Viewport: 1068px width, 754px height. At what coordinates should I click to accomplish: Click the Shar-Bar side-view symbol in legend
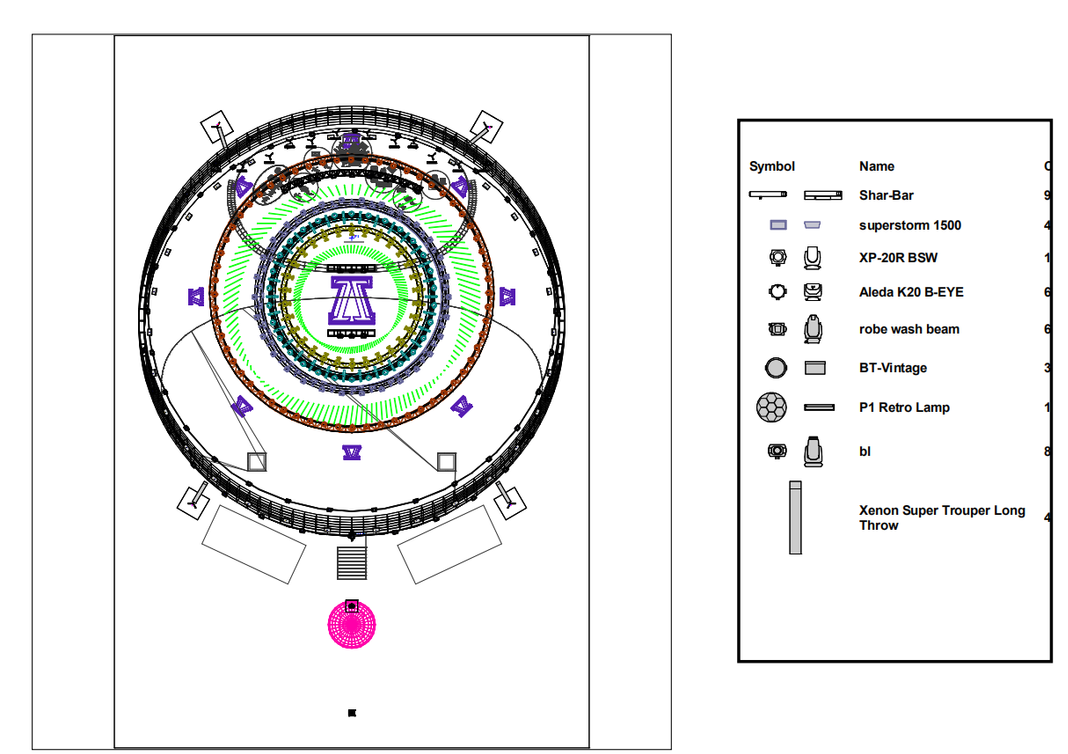point(823,195)
